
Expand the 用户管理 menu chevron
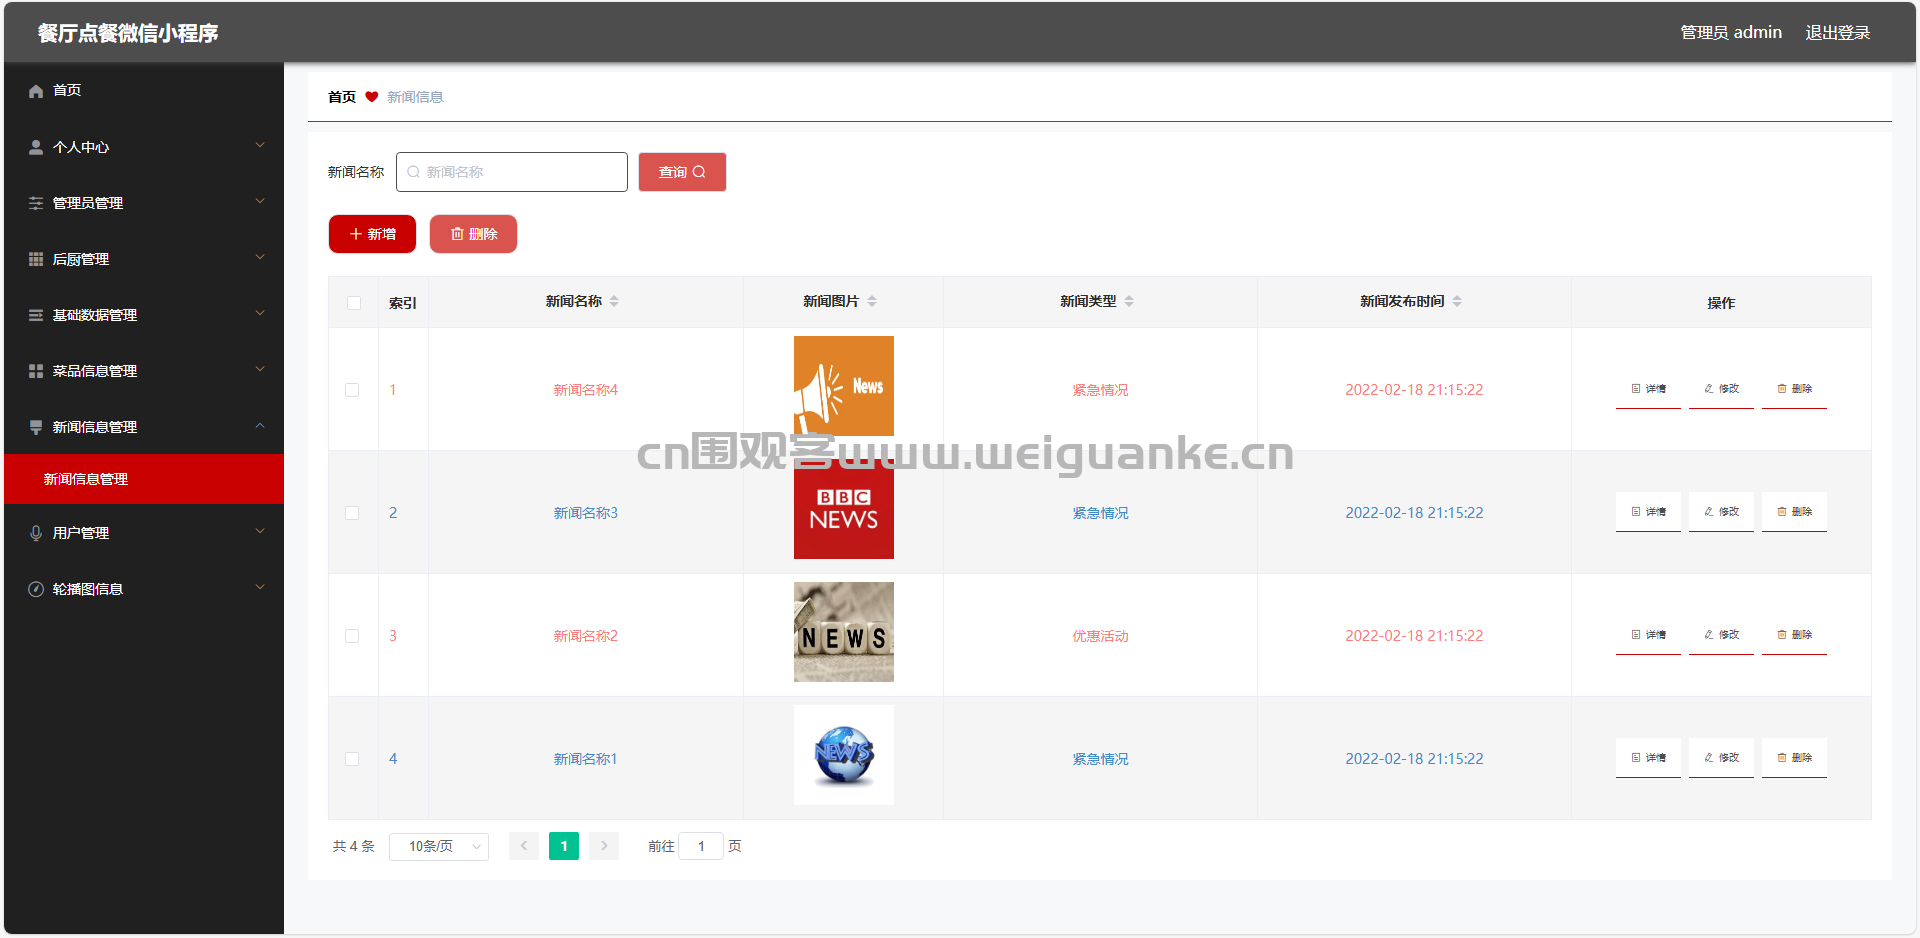point(260,531)
